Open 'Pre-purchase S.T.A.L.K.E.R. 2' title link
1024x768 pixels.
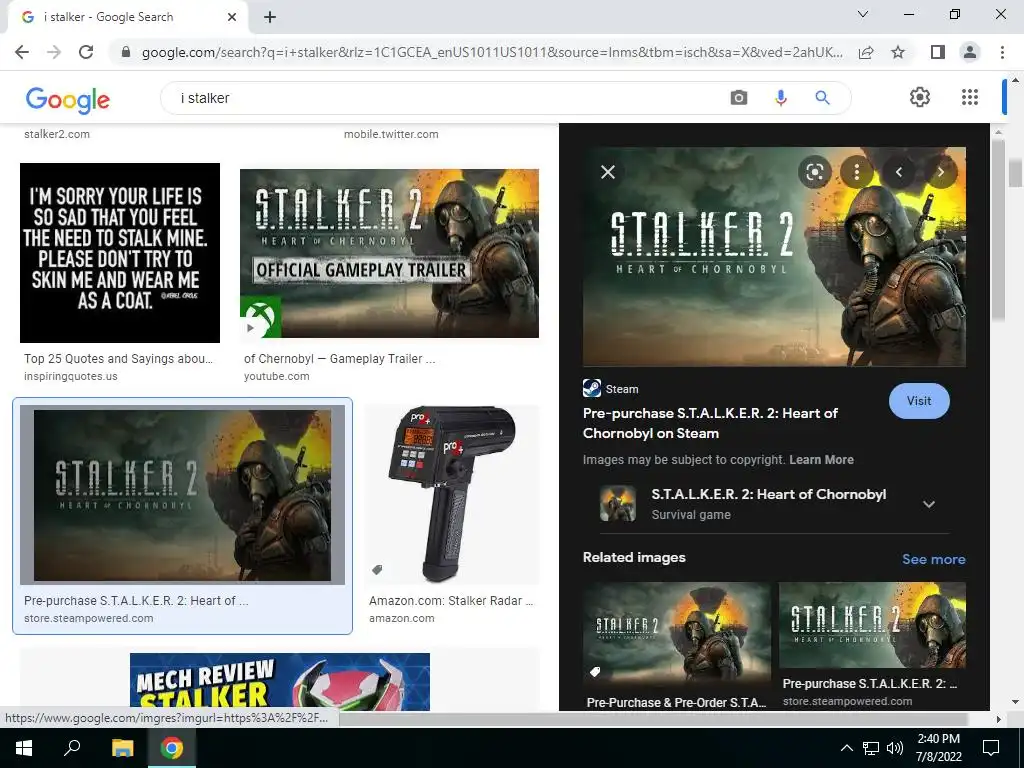tap(710, 423)
